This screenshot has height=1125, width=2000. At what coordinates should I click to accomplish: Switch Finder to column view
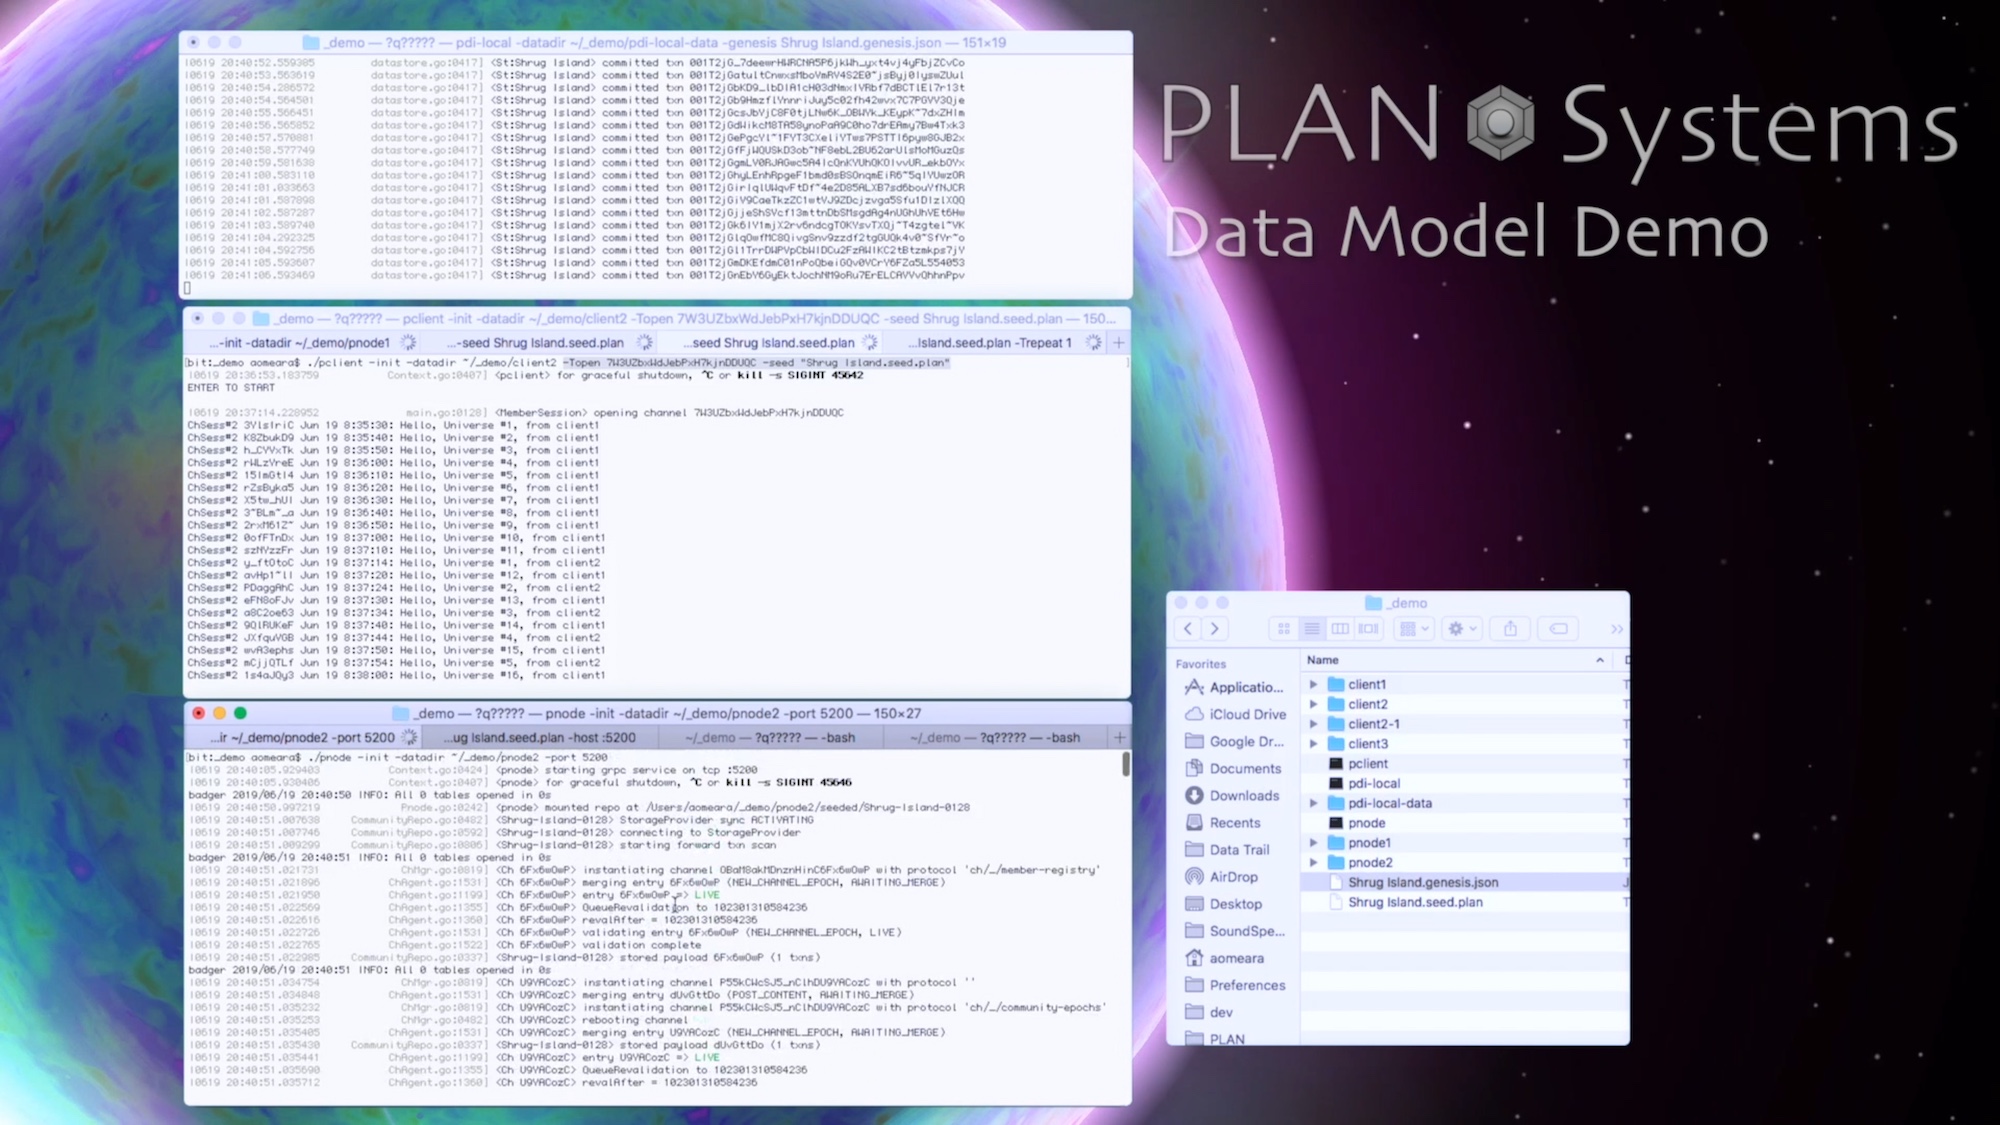tap(1340, 629)
